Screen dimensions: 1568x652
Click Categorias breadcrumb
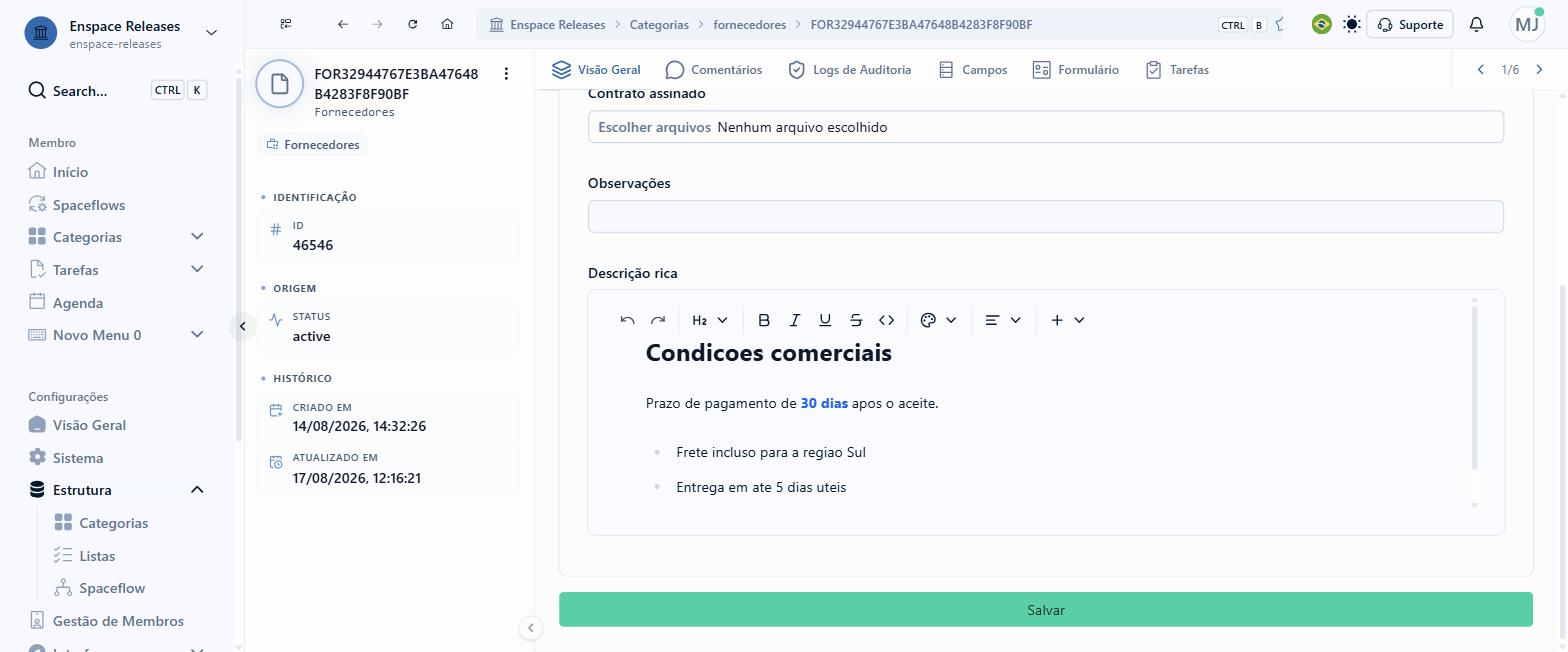[659, 25]
